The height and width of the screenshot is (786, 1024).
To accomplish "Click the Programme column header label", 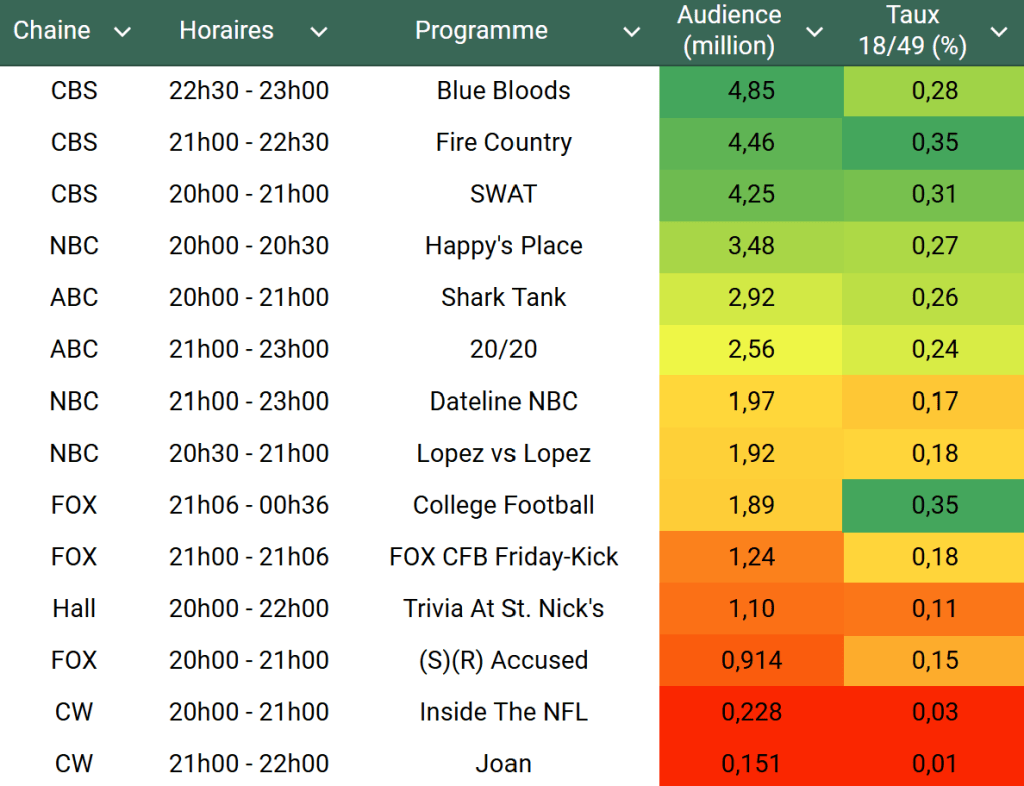I will pyautogui.click(x=481, y=31).
